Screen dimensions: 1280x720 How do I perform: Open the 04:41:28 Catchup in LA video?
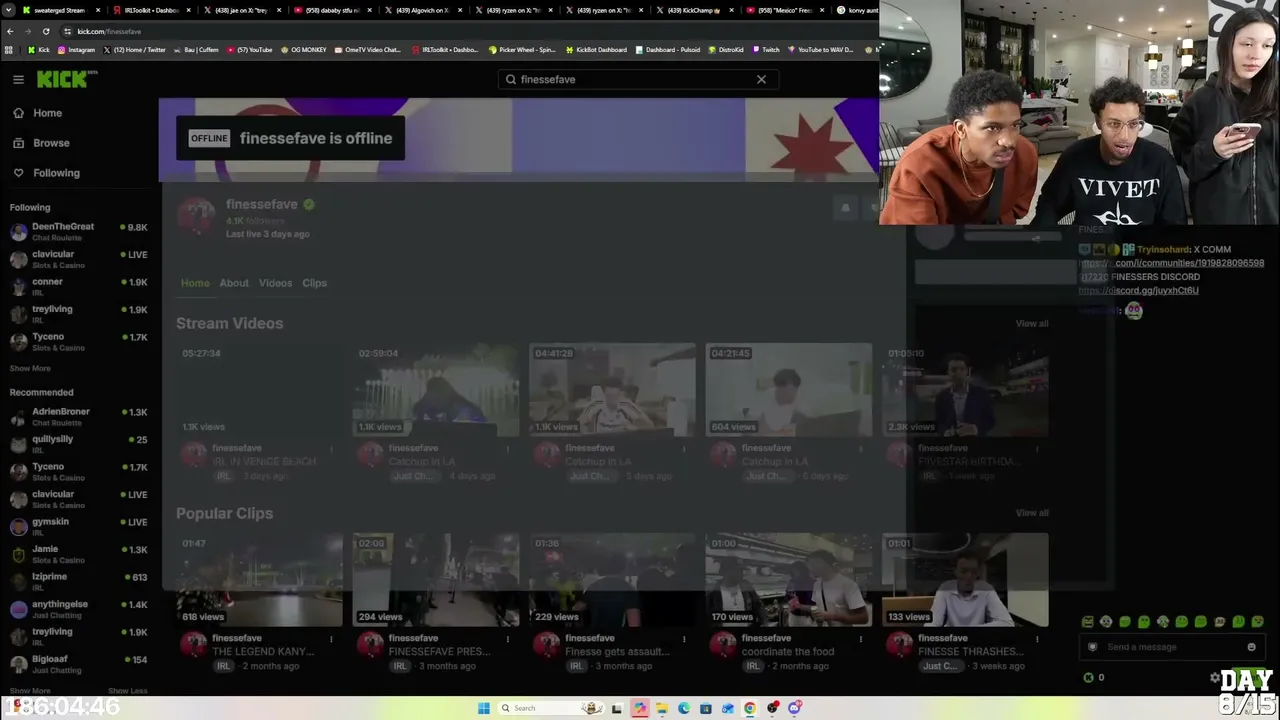[x=612, y=390]
